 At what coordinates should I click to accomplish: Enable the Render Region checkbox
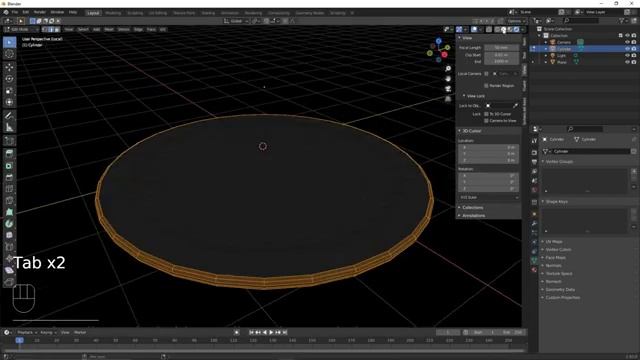tap(486, 86)
